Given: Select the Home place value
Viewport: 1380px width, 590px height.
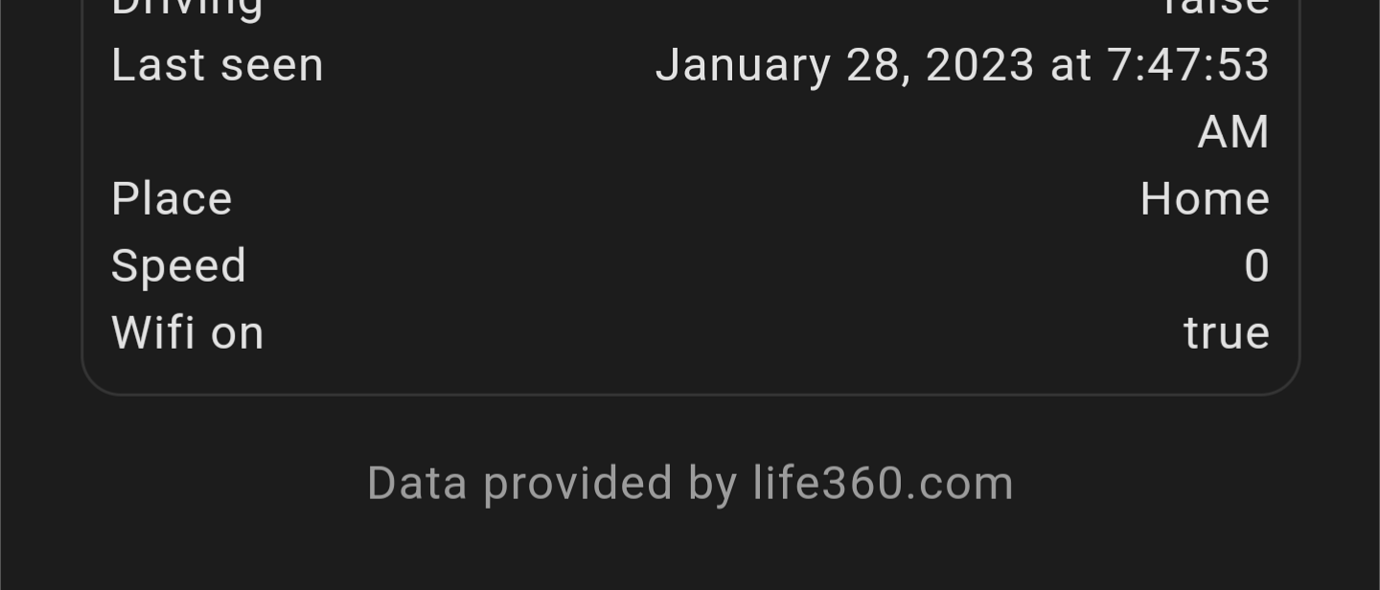Looking at the screenshot, I should (1206, 198).
